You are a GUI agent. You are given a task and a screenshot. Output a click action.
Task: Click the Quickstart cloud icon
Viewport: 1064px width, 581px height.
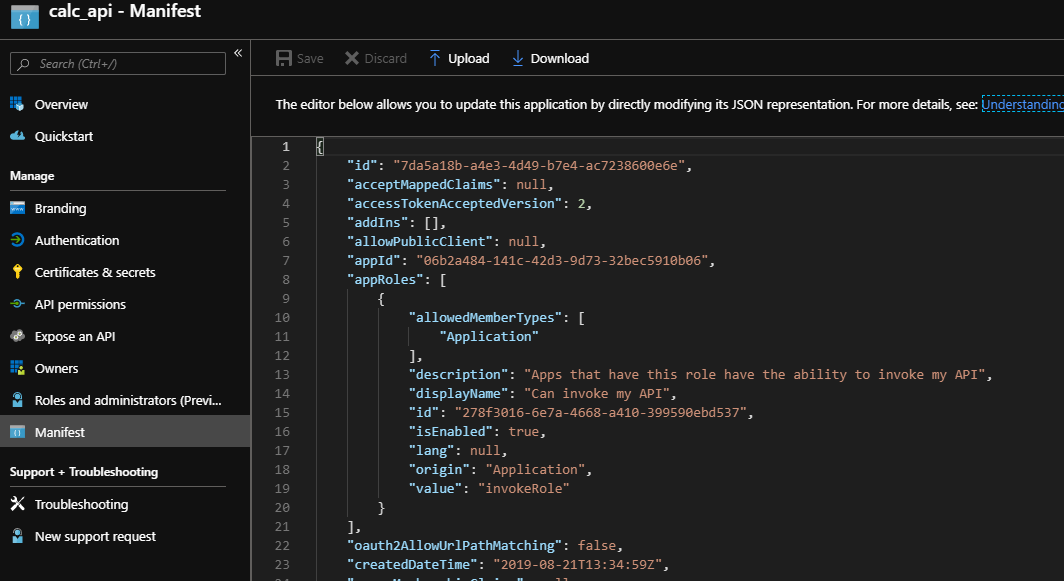[17, 136]
